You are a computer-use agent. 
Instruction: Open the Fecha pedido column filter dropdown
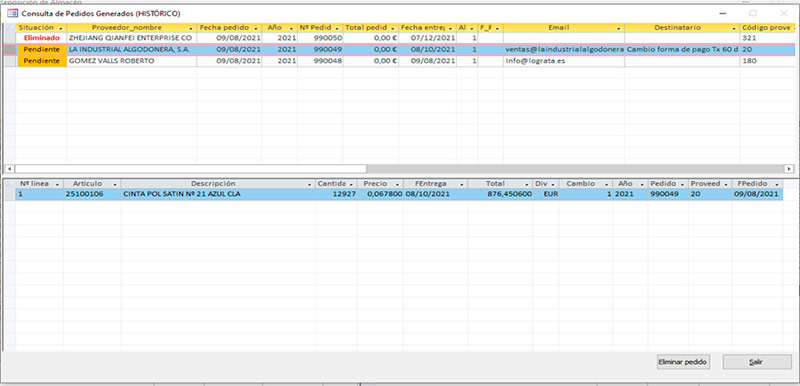pyautogui.click(x=256, y=28)
